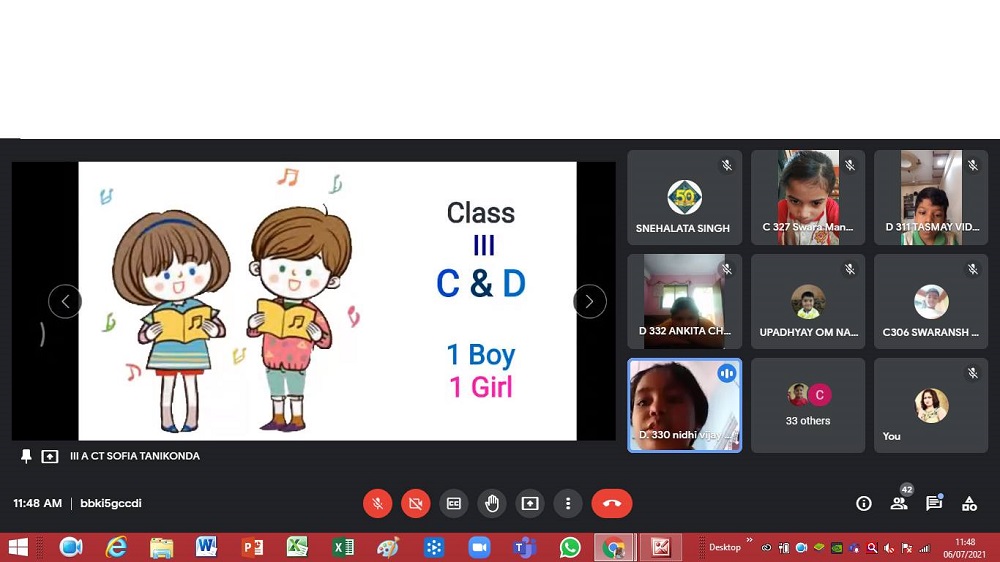Open the meeting details info icon

(x=864, y=504)
